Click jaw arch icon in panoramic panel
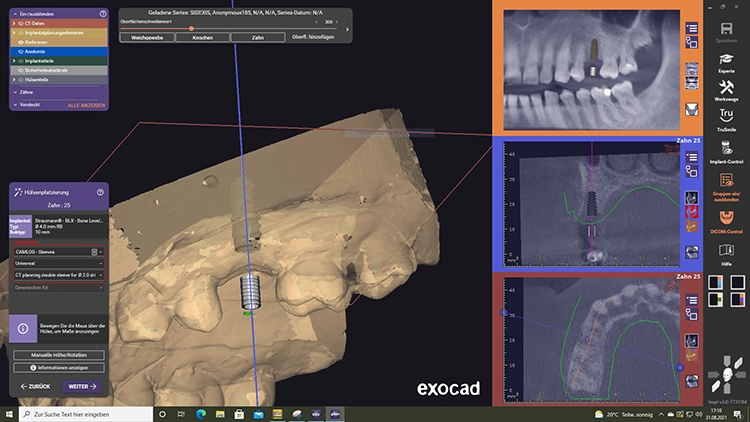750x422 pixels. [692, 109]
